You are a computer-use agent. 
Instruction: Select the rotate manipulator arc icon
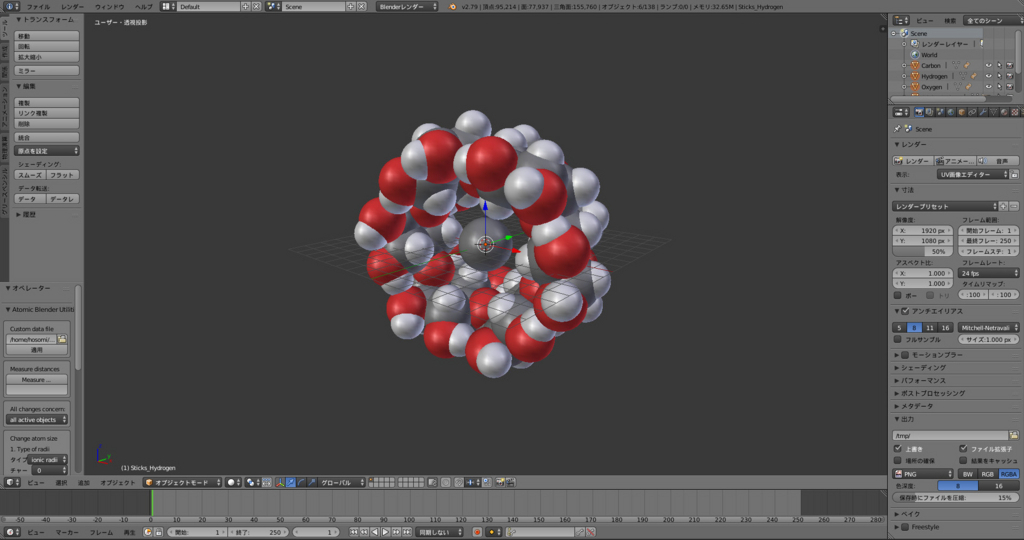coord(300,483)
